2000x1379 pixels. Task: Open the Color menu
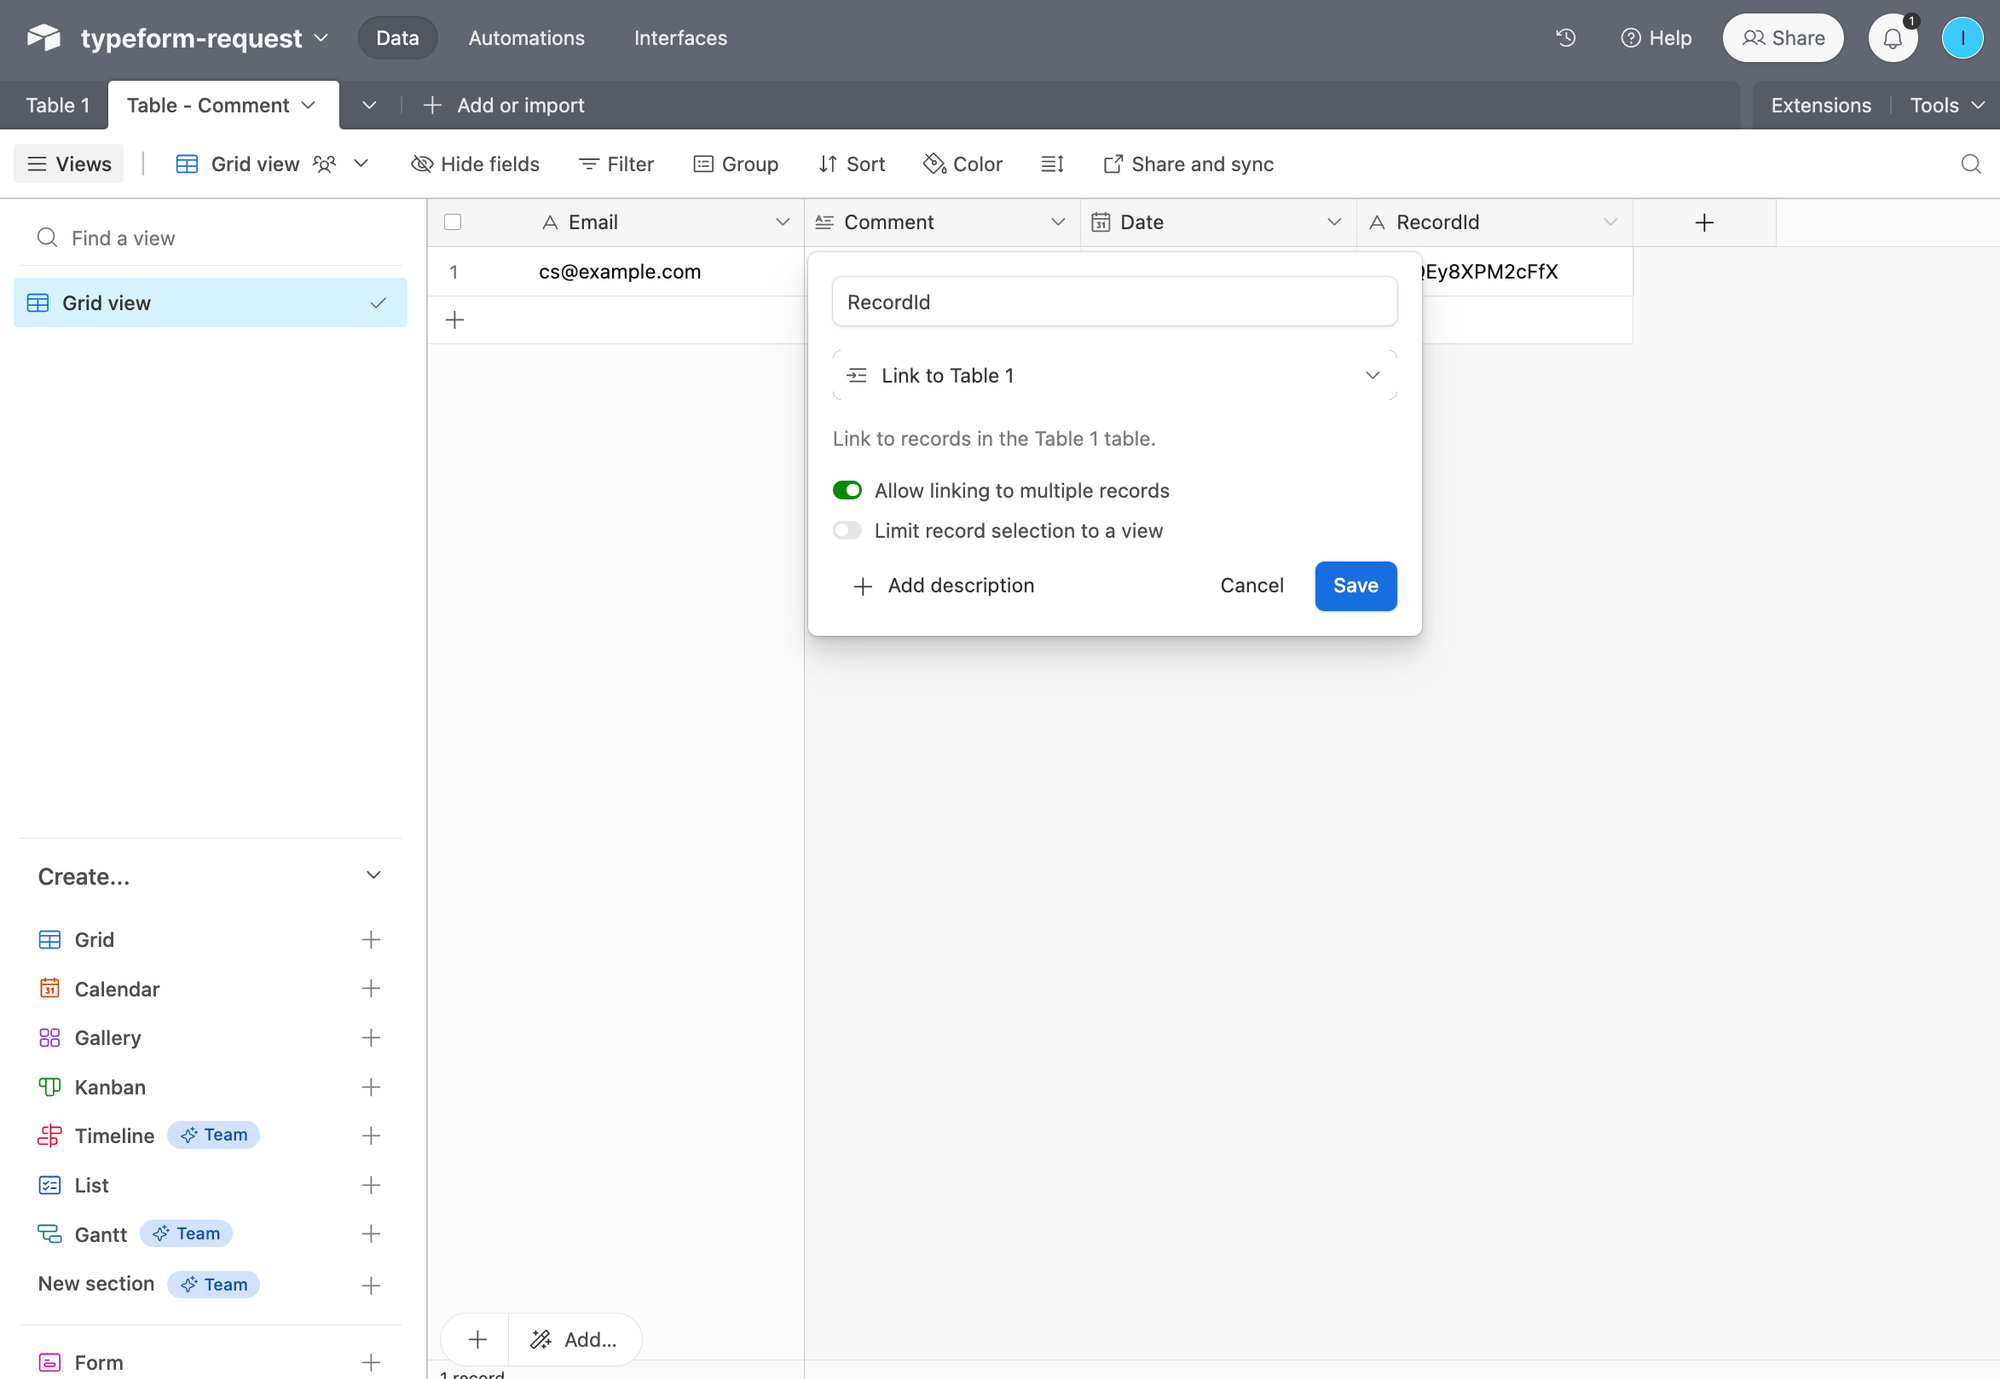963,164
